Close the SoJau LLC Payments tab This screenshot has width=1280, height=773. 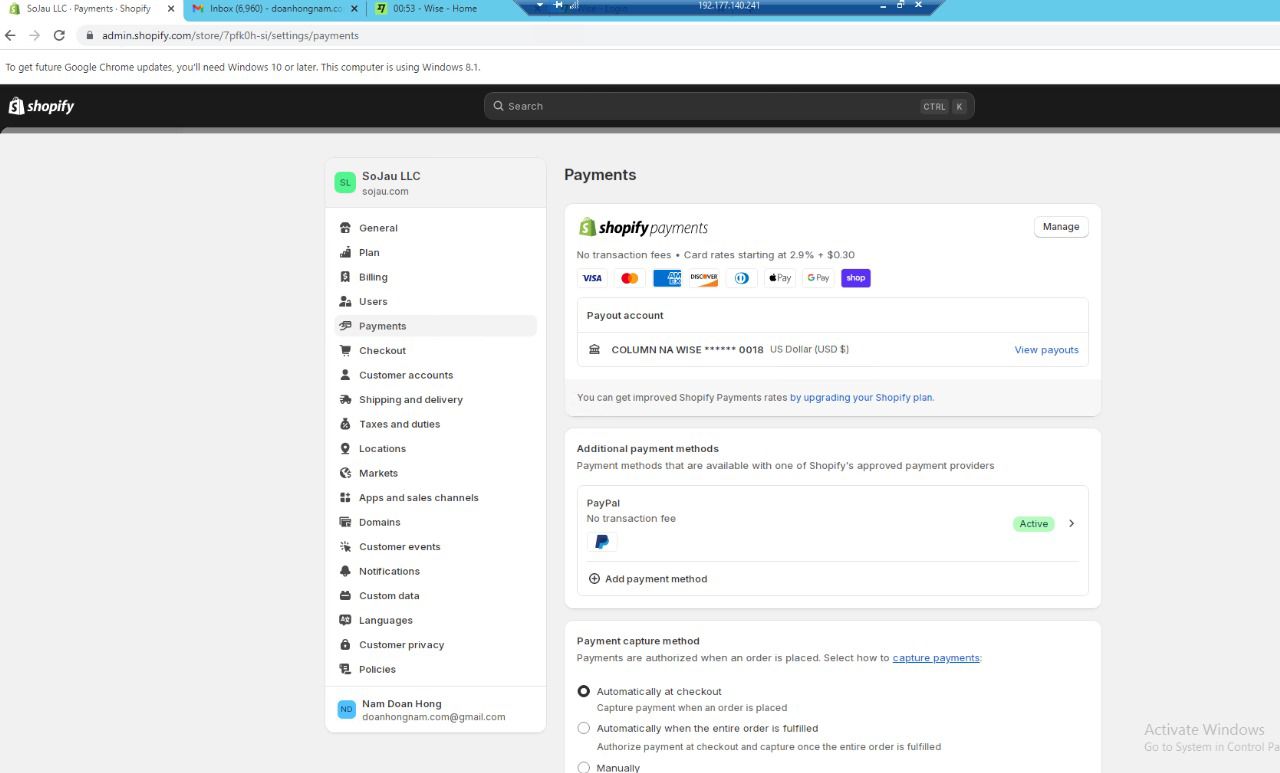[x=171, y=9]
